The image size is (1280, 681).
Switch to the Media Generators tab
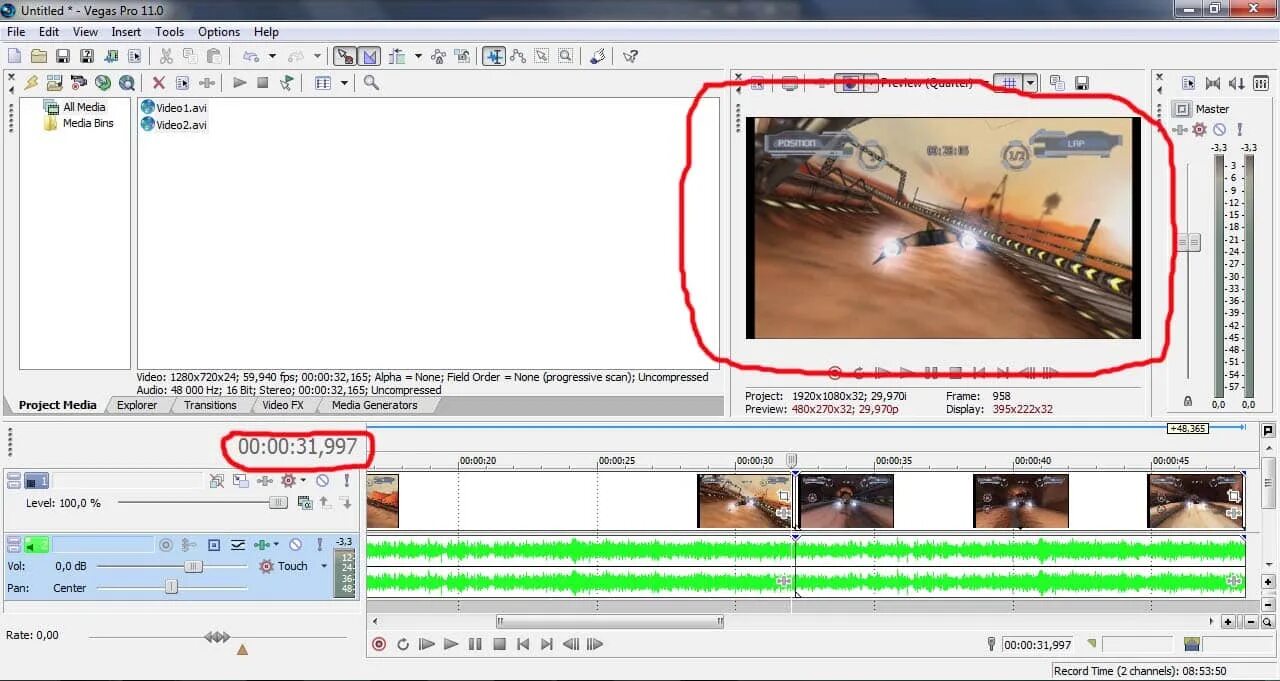click(375, 405)
